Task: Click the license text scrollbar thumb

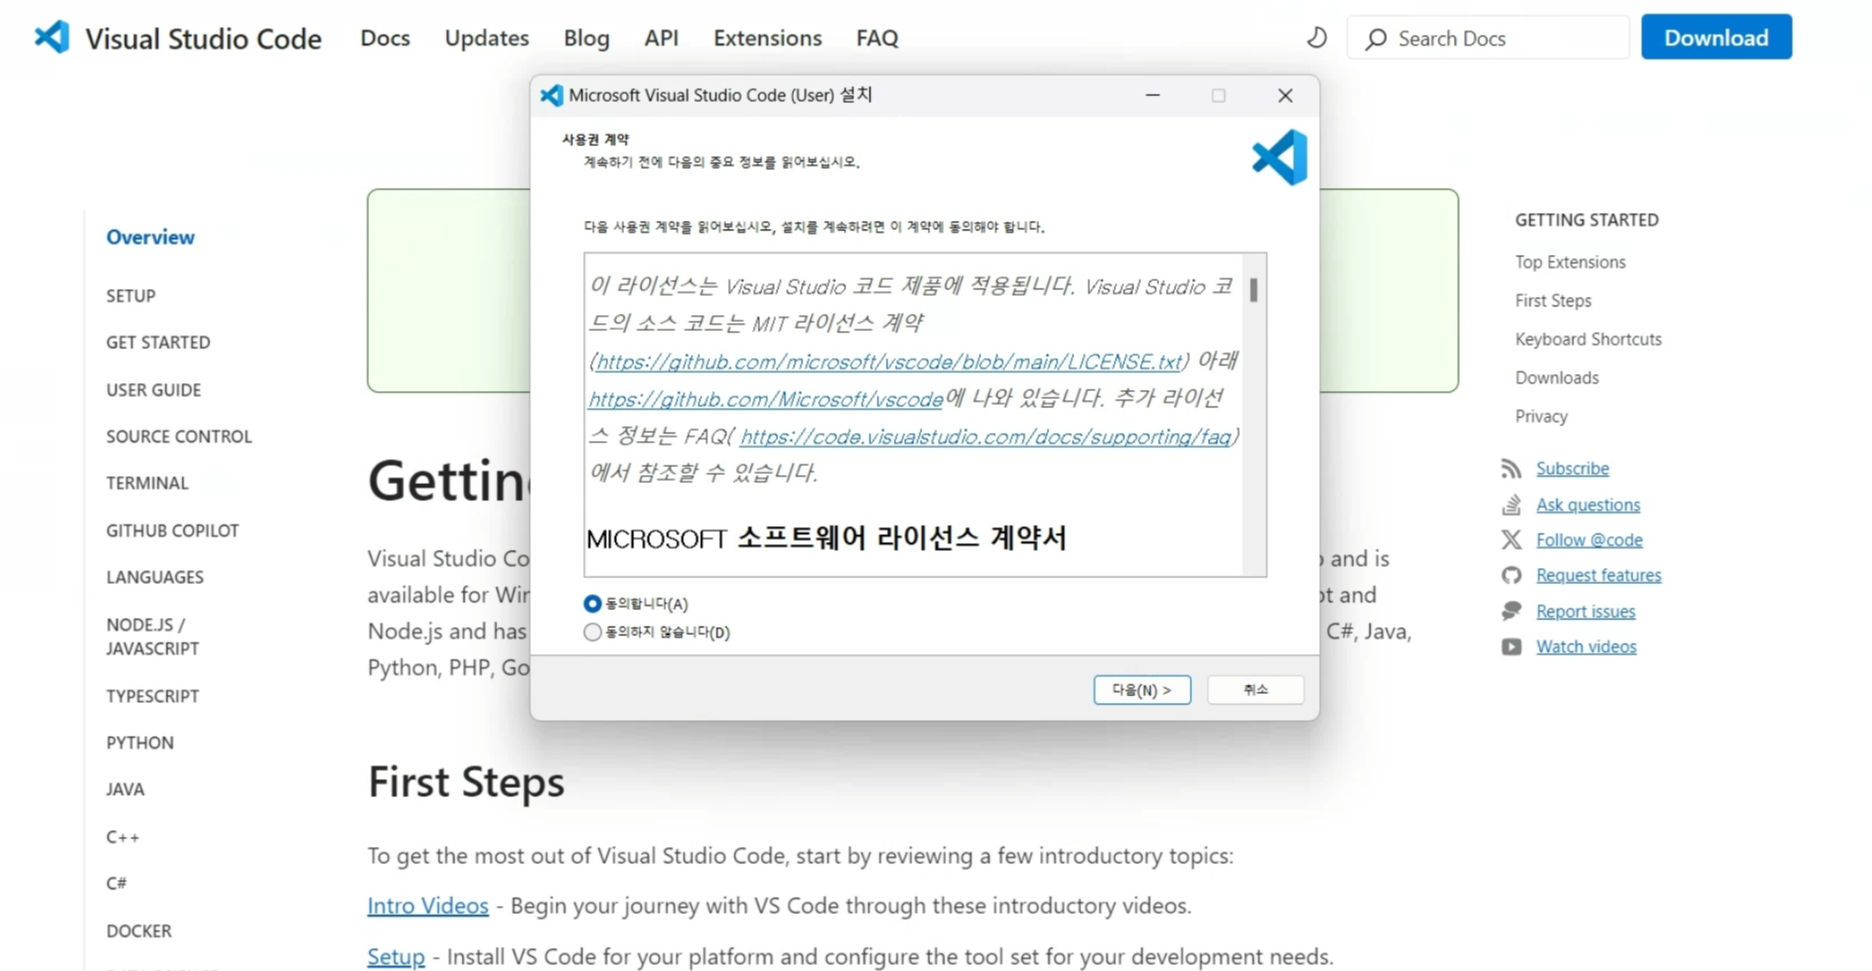Action: [x=1253, y=291]
